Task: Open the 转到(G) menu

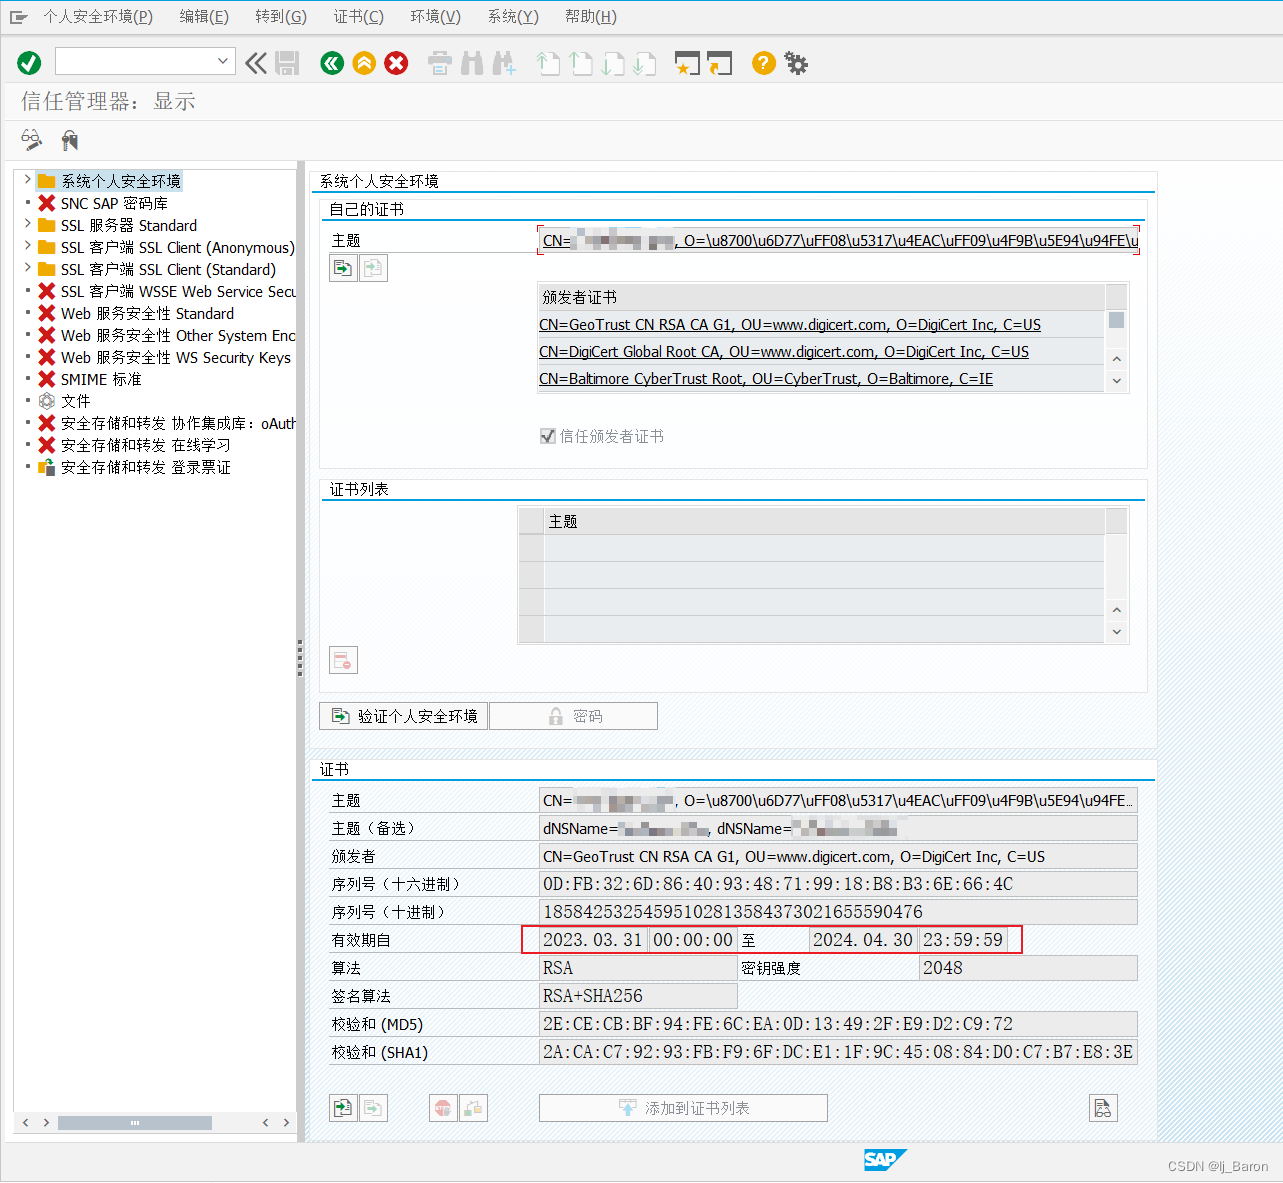Action: (x=281, y=17)
